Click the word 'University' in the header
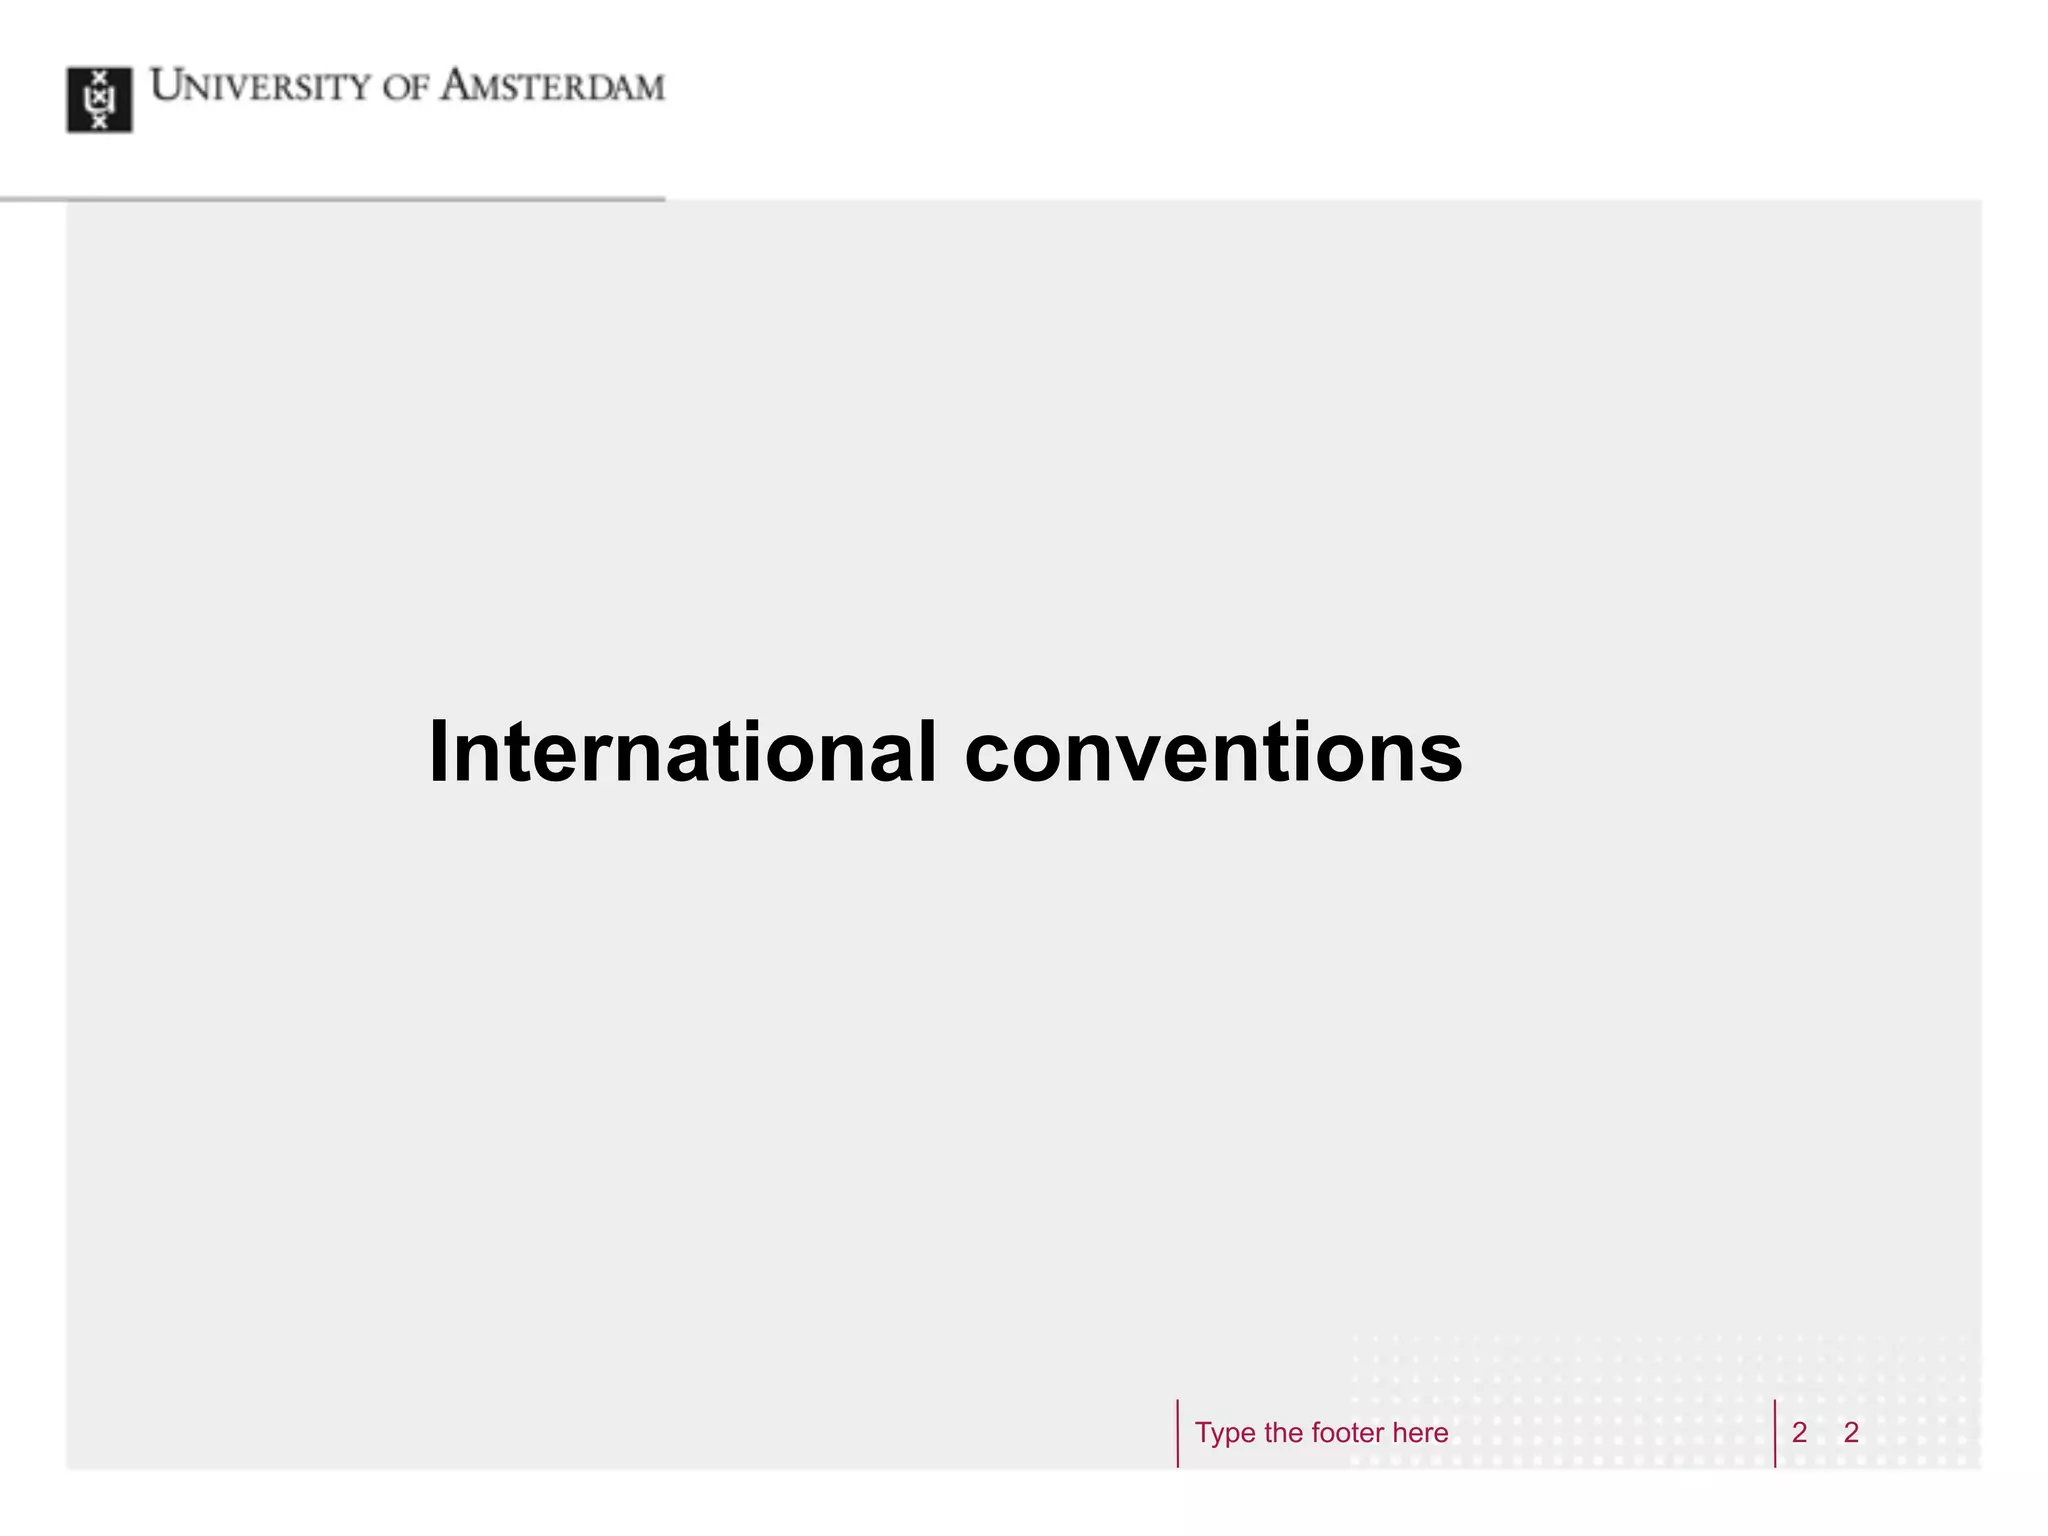The height and width of the screenshot is (1536, 2048). click(x=260, y=87)
